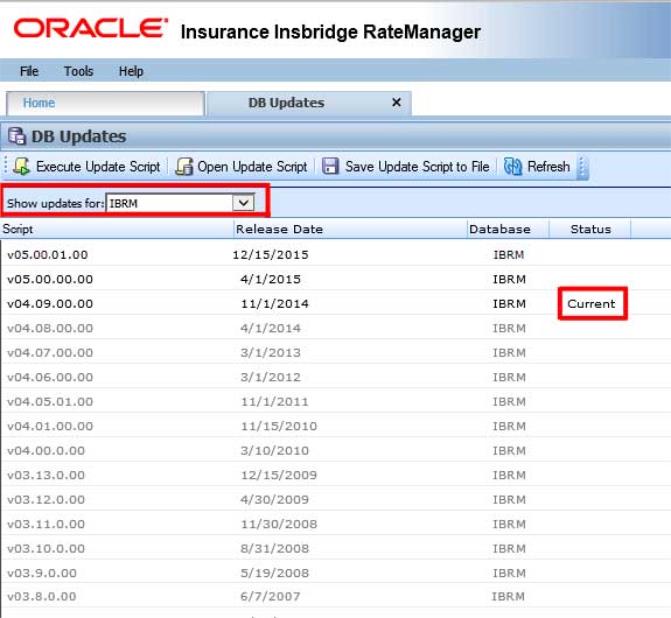Select script v03.11.0.00
The height and width of the screenshot is (618, 671).
pyautogui.click(x=46, y=524)
